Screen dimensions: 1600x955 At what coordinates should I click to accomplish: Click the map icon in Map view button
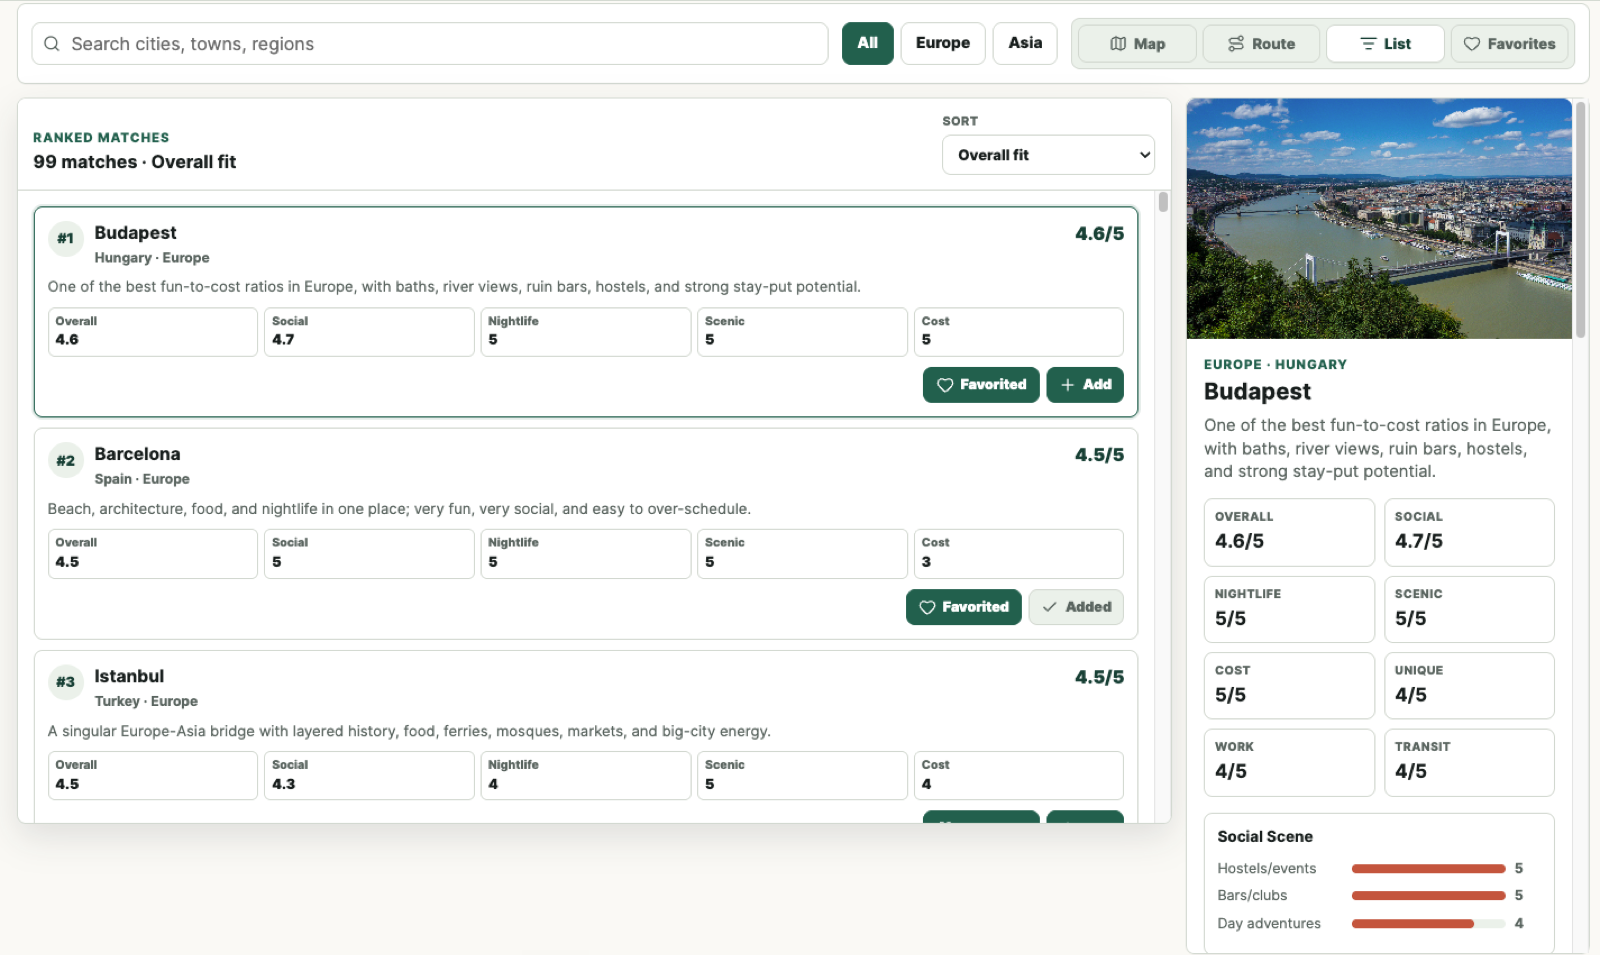click(x=1118, y=44)
